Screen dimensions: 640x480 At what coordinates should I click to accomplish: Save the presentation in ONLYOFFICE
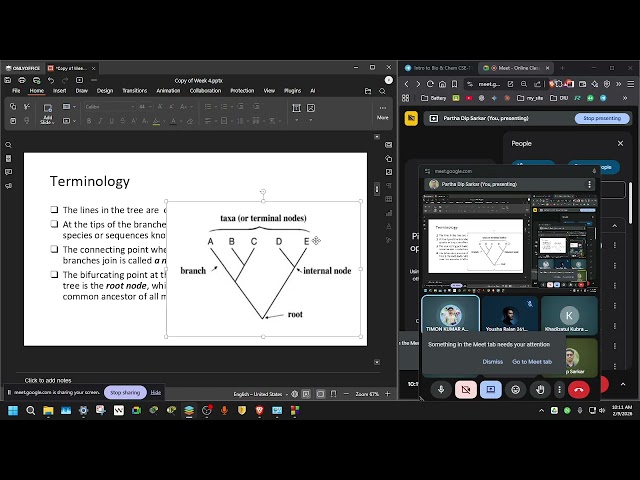tap(8, 80)
